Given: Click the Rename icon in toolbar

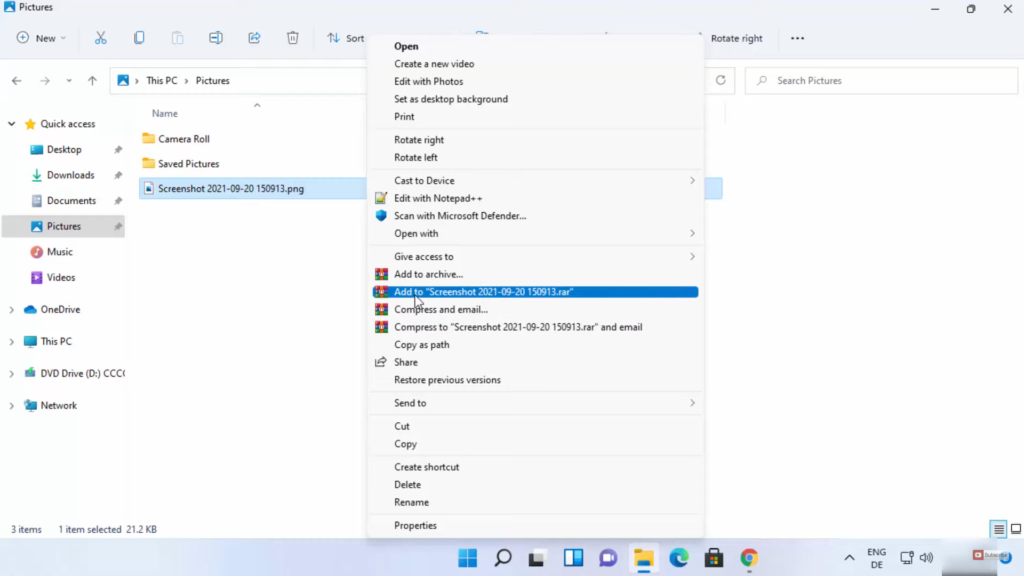Looking at the screenshot, I should 216,38.
